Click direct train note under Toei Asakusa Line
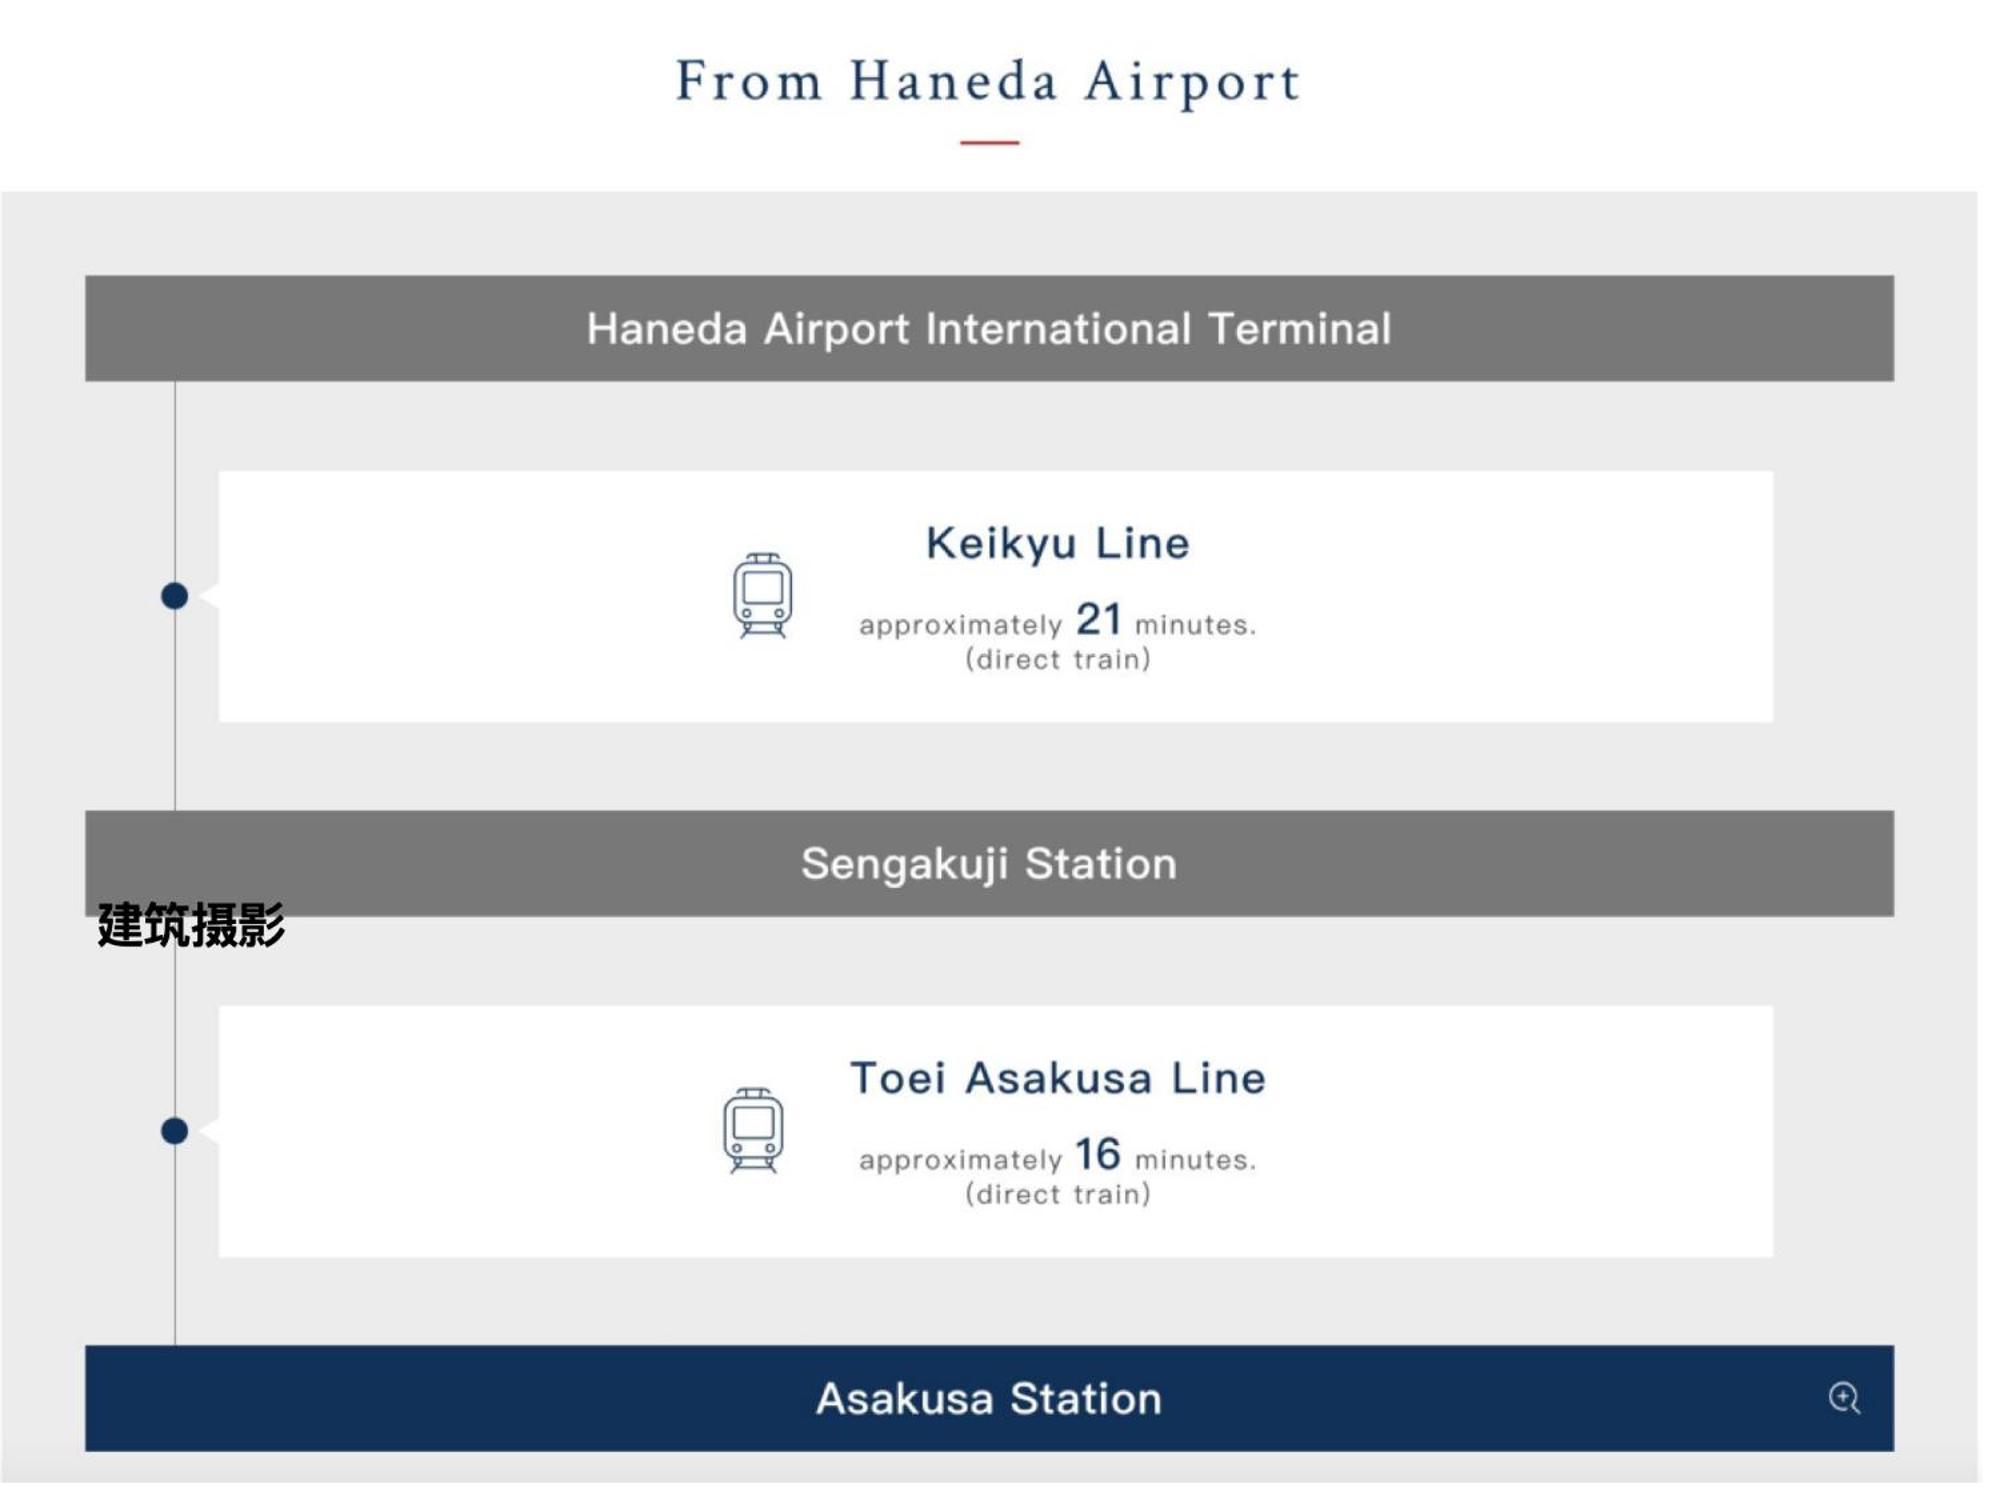Screen dimensions: 2000x1500 pyautogui.click(x=1057, y=1195)
